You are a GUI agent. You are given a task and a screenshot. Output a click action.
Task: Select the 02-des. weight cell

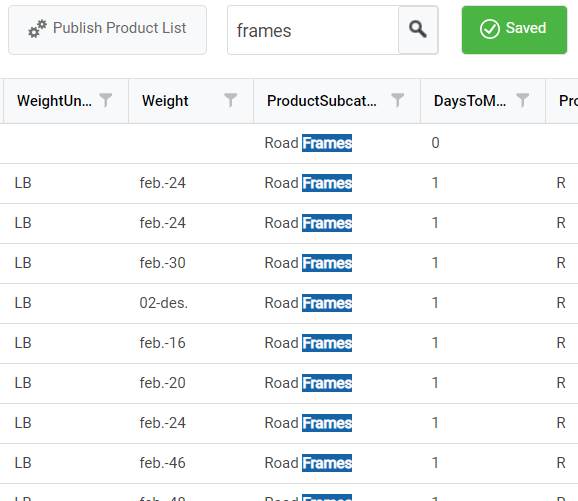[x=191, y=303]
